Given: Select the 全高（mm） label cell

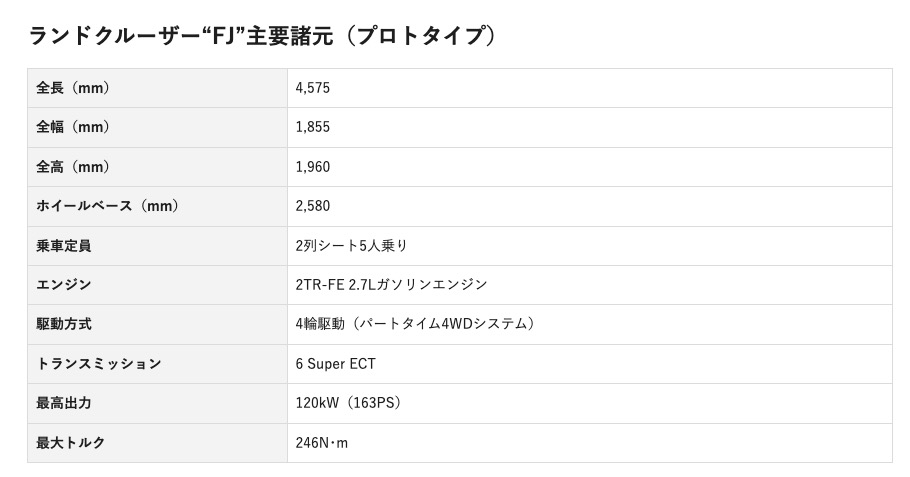Looking at the screenshot, I should click(73, 167).
